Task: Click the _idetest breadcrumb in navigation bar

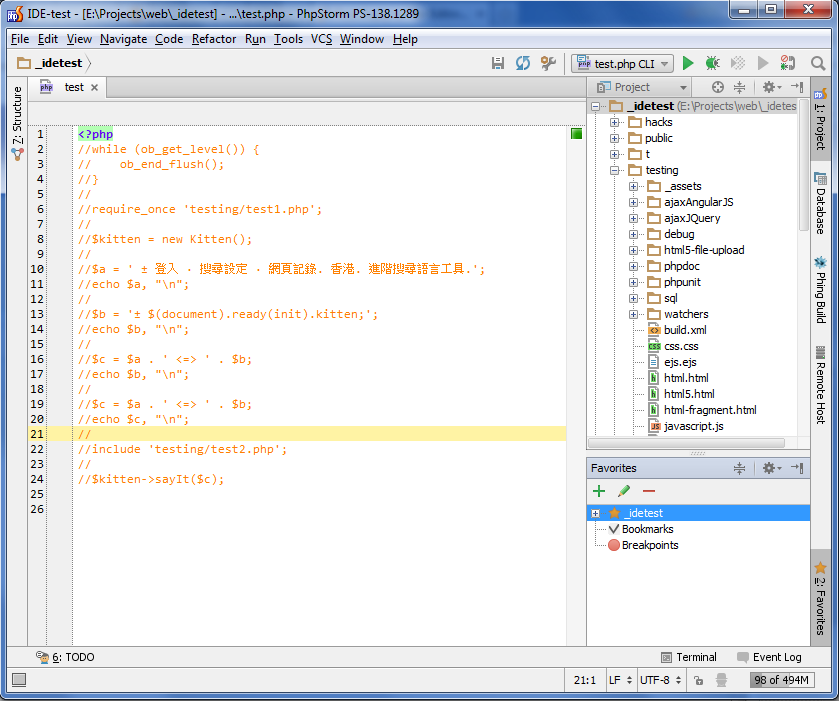Action: [50, 63]
